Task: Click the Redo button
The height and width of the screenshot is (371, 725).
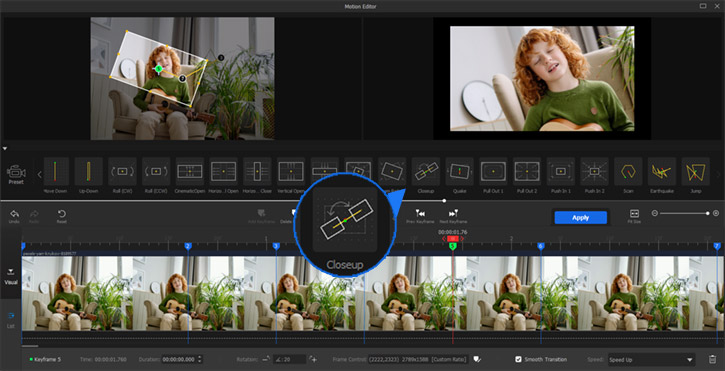Action: click(x=34, y=216)
